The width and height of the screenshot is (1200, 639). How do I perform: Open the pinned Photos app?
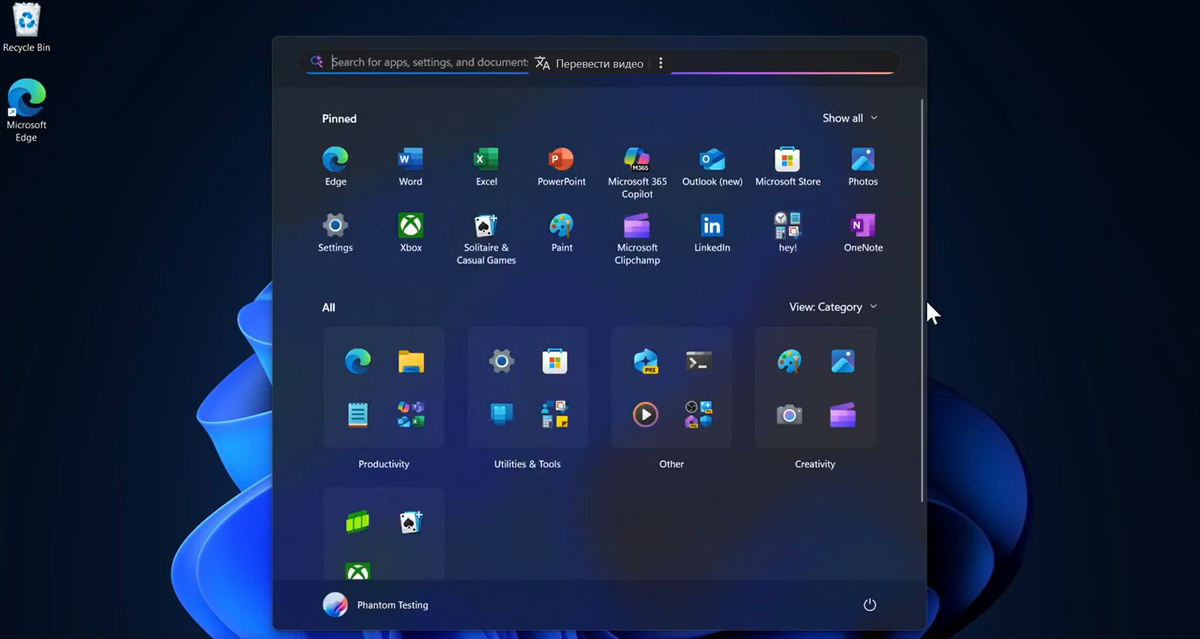point(863,166)
